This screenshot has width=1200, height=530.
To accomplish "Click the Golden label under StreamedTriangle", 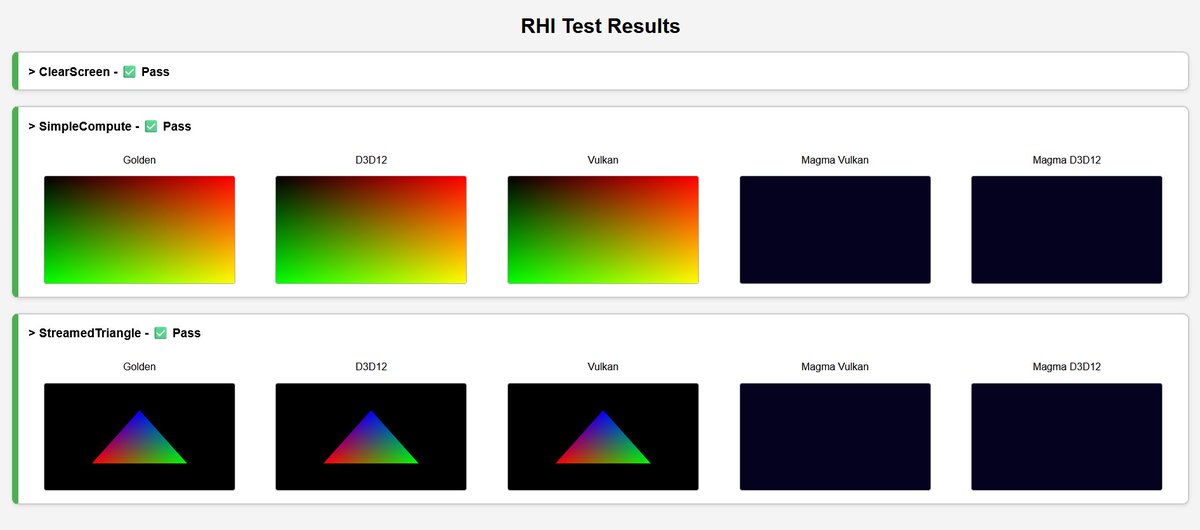I will pos(140,367).
